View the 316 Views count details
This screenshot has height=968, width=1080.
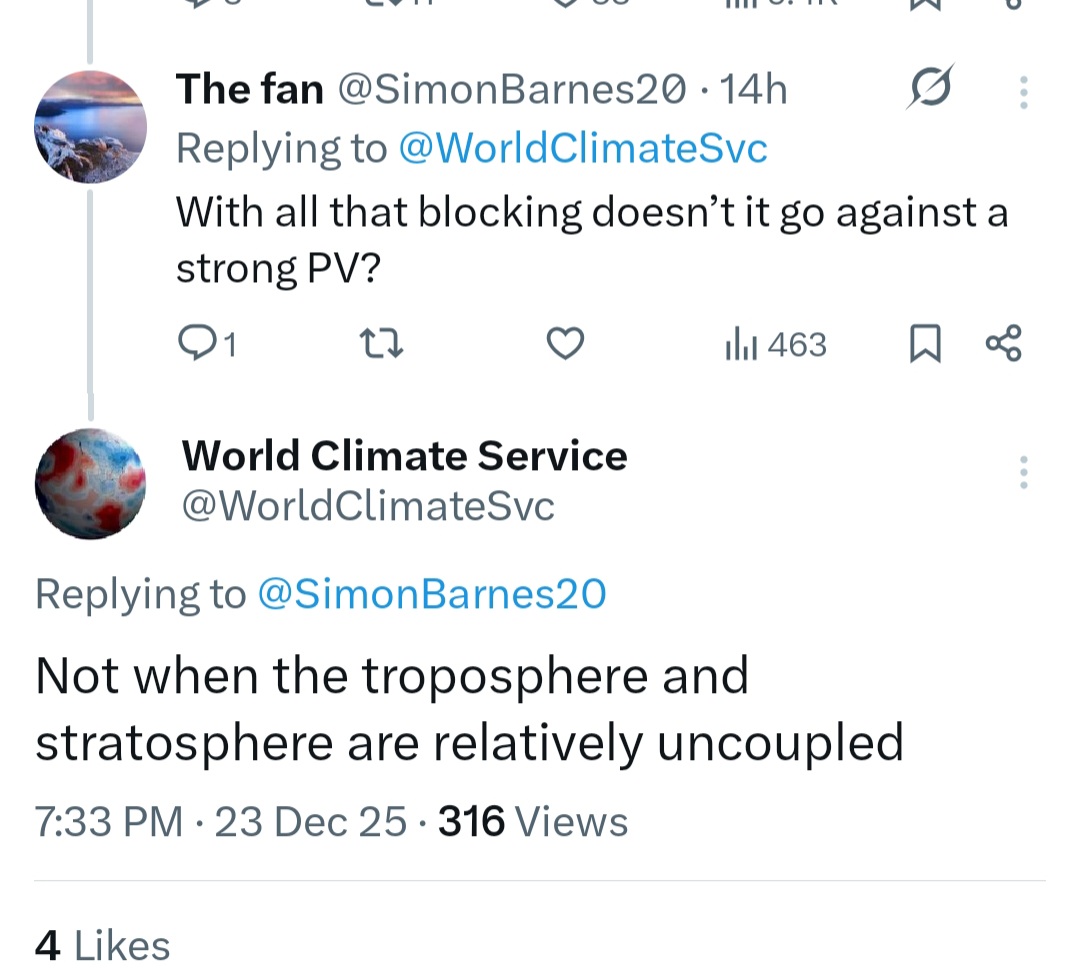click(x=533, y=822)
